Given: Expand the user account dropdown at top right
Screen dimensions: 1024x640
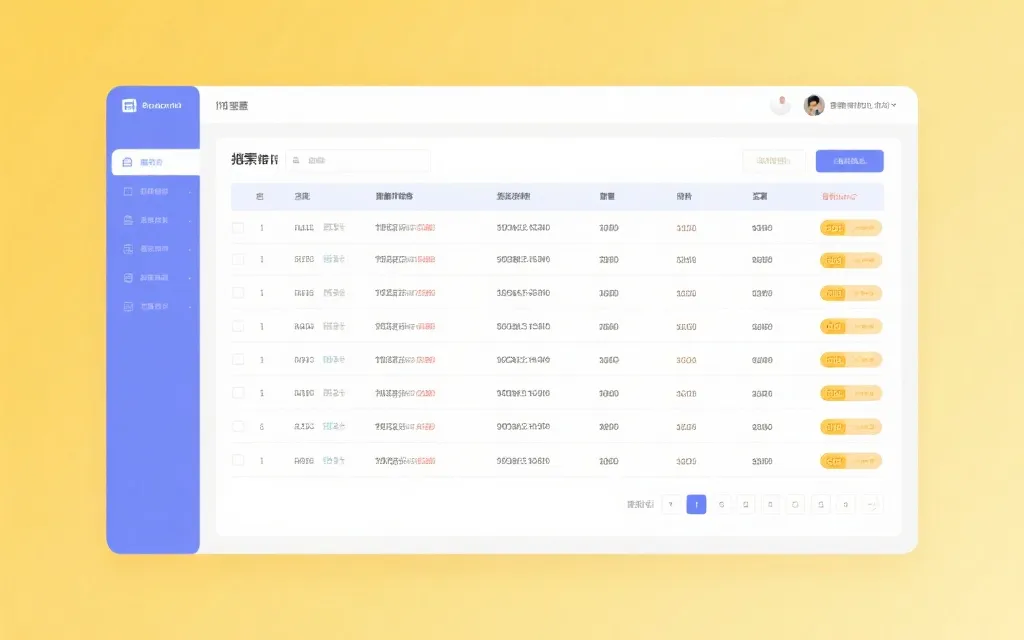Looking at the screenshot, I should coord(893,105).
